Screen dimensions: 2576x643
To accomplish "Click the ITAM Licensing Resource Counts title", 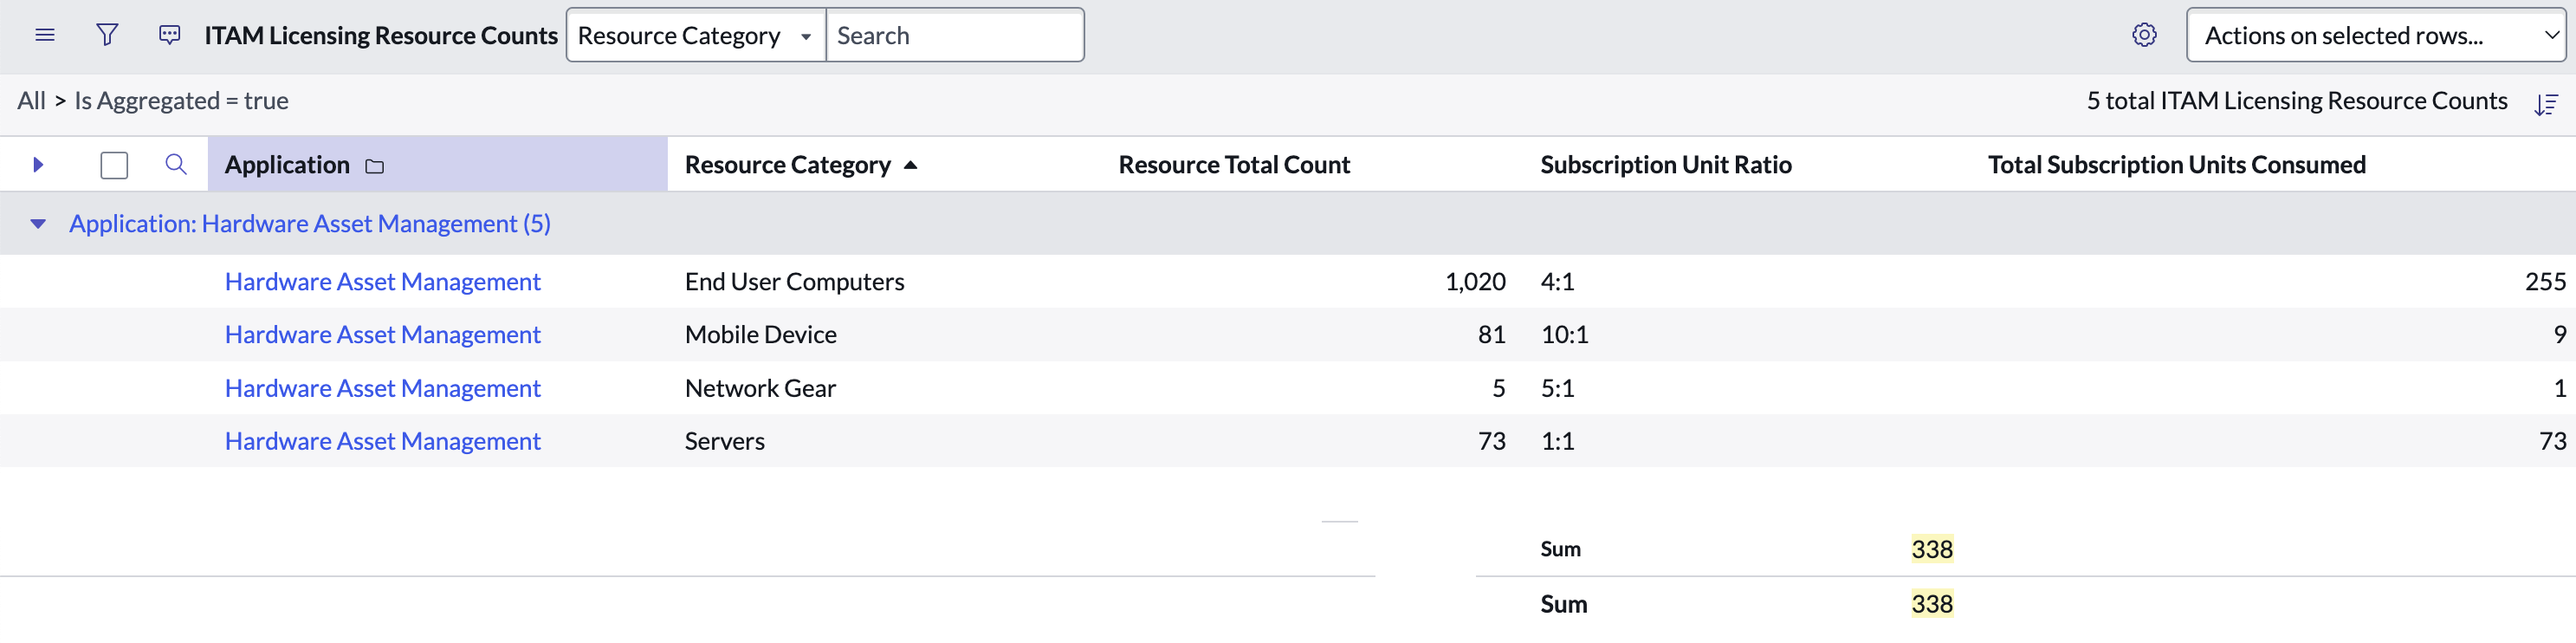I will pyautogui.click(x=381, y=35).
